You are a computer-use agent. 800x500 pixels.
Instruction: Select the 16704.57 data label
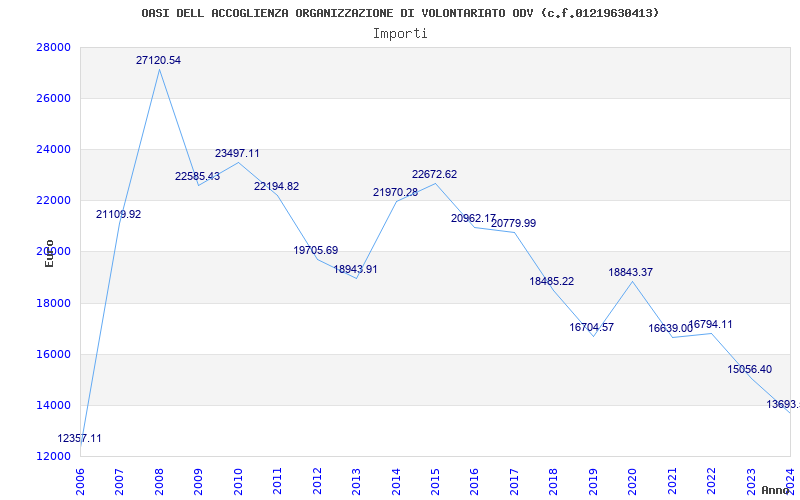592,328
